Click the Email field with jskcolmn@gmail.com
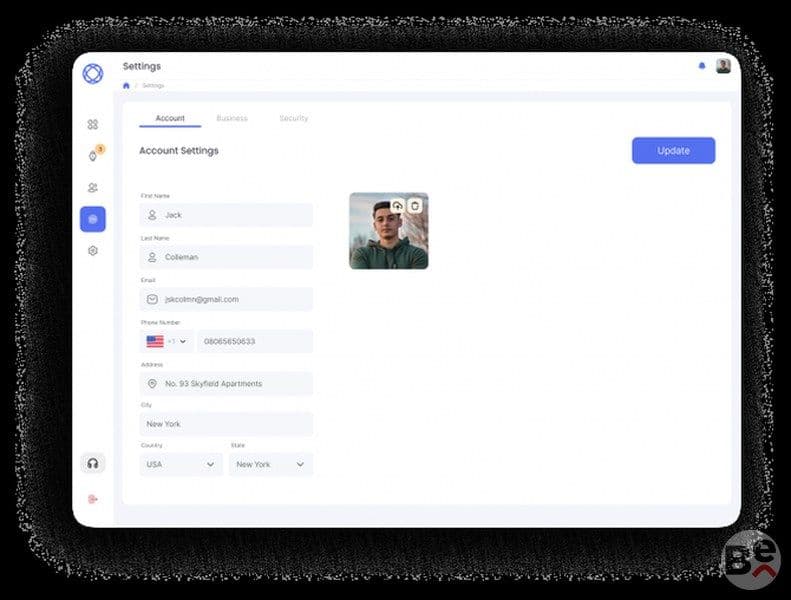791x600 pixels. [x=226, y=299]
